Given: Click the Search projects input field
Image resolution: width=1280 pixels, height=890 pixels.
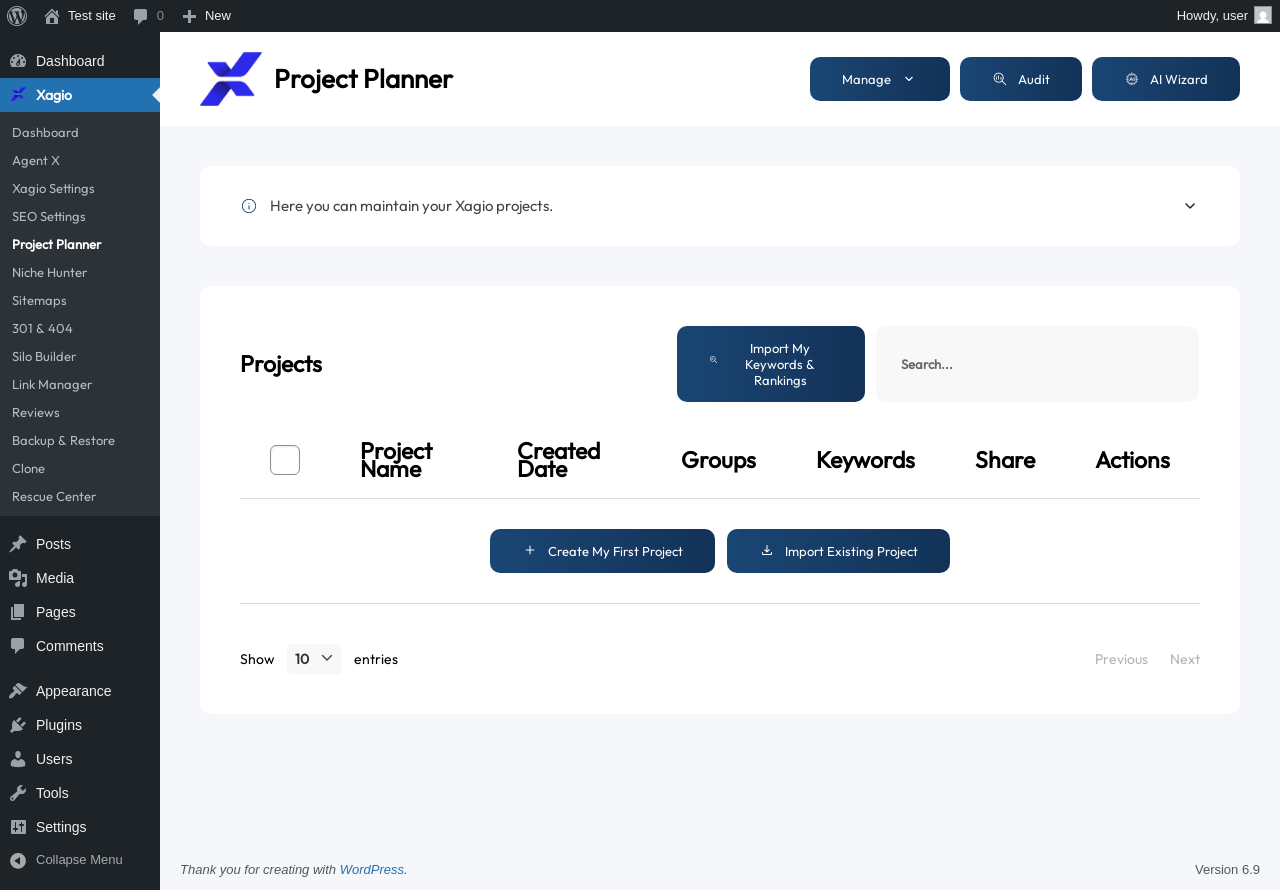Looking at the screenshot, I should pyautogui.click(x=1037, y=364).
